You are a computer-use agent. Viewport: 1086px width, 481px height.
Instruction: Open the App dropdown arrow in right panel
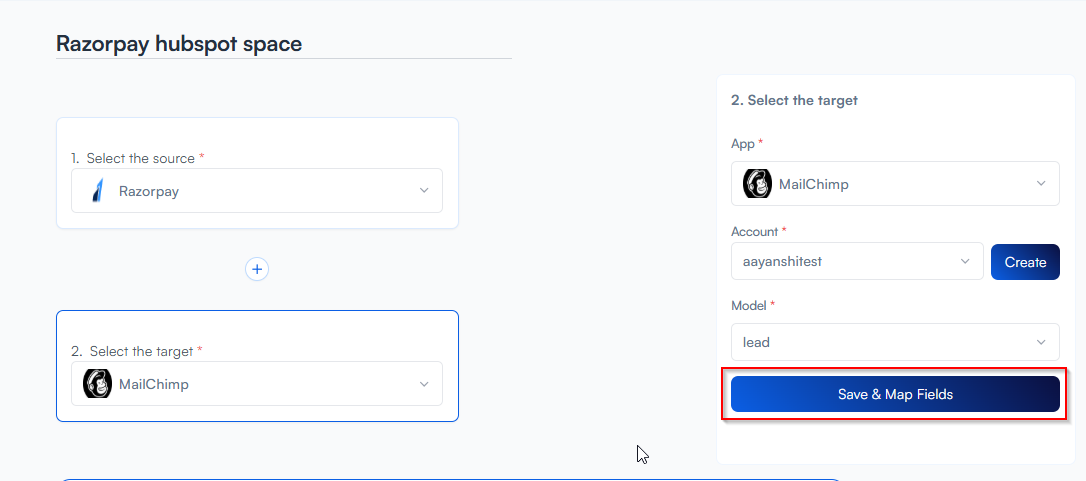click(1041, 184)
